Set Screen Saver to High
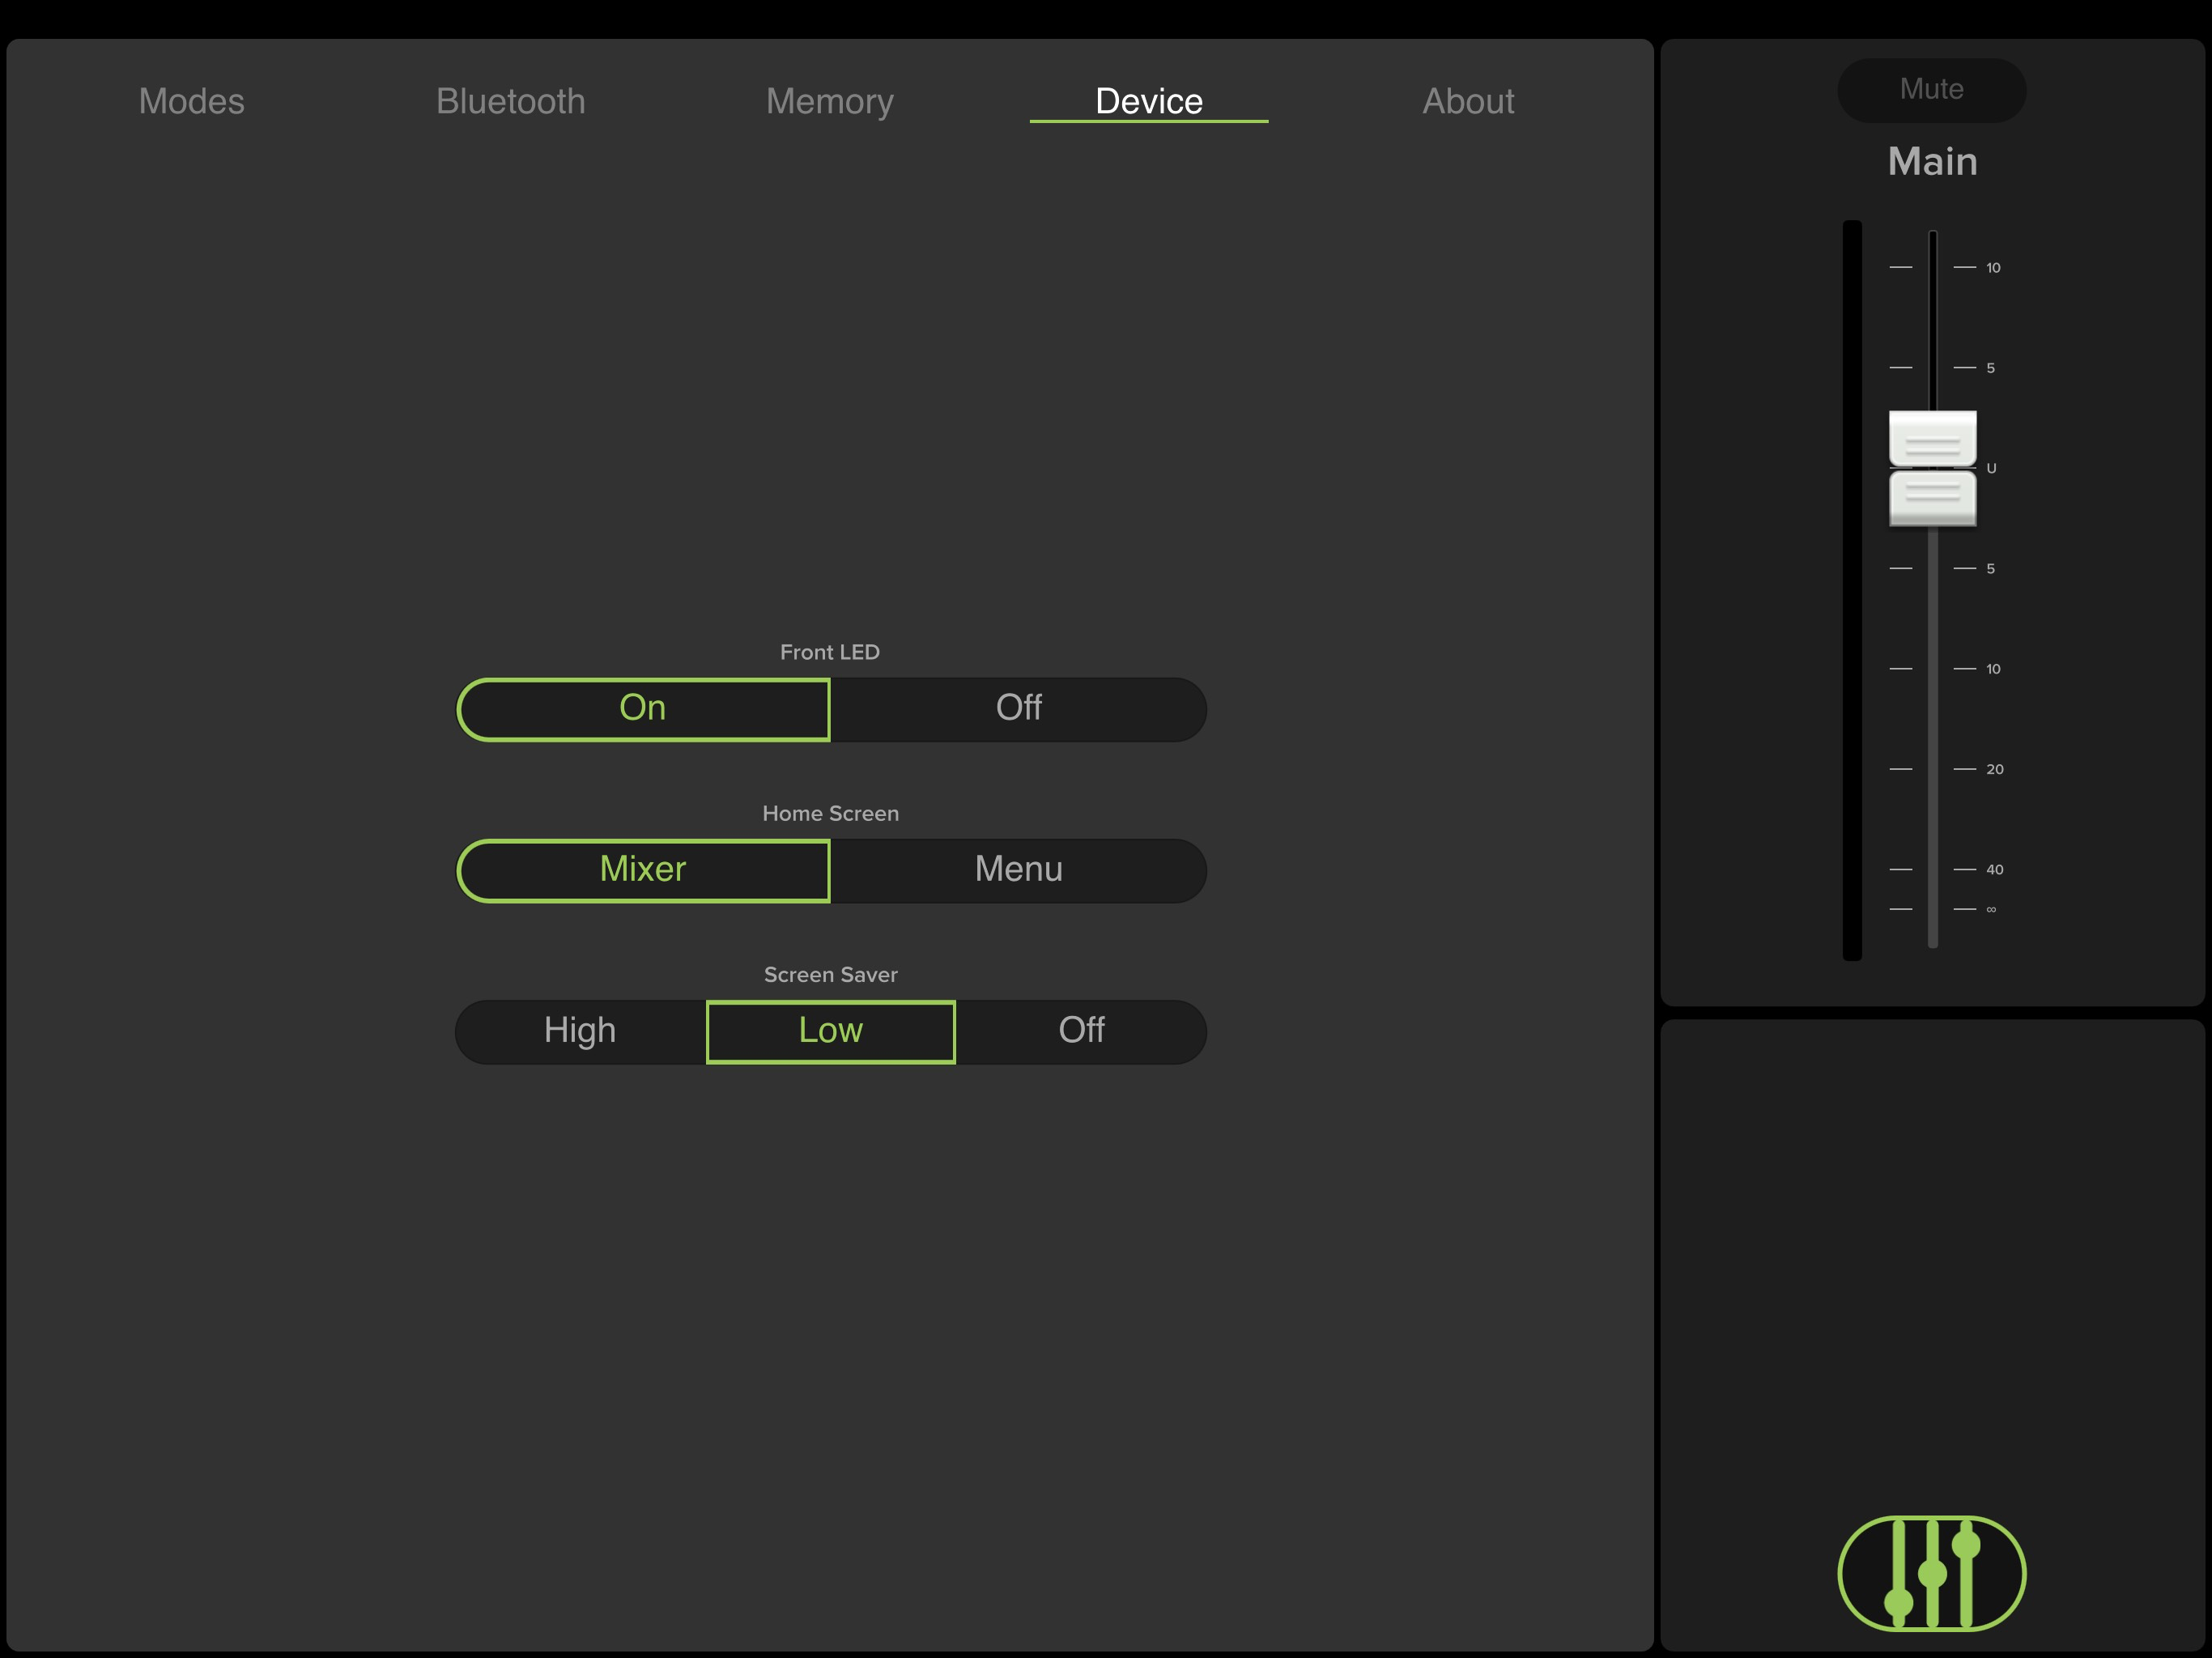 pos(580,1031)
